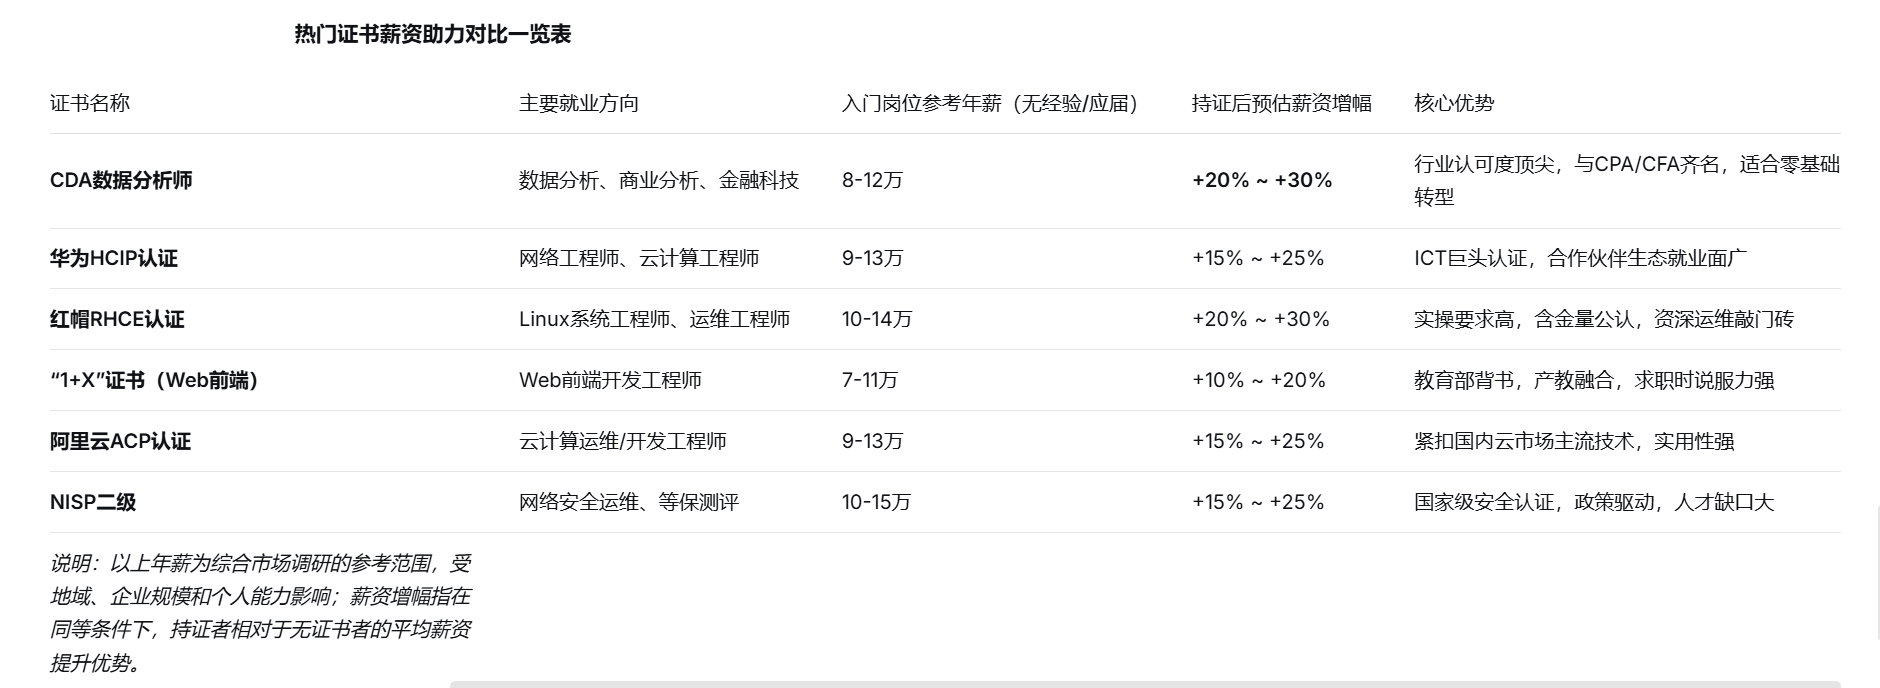Click the 红帽RHCE认证 cell
Image resolution: width=1880 pixels, height=688 pixels.
click(117, 319)
